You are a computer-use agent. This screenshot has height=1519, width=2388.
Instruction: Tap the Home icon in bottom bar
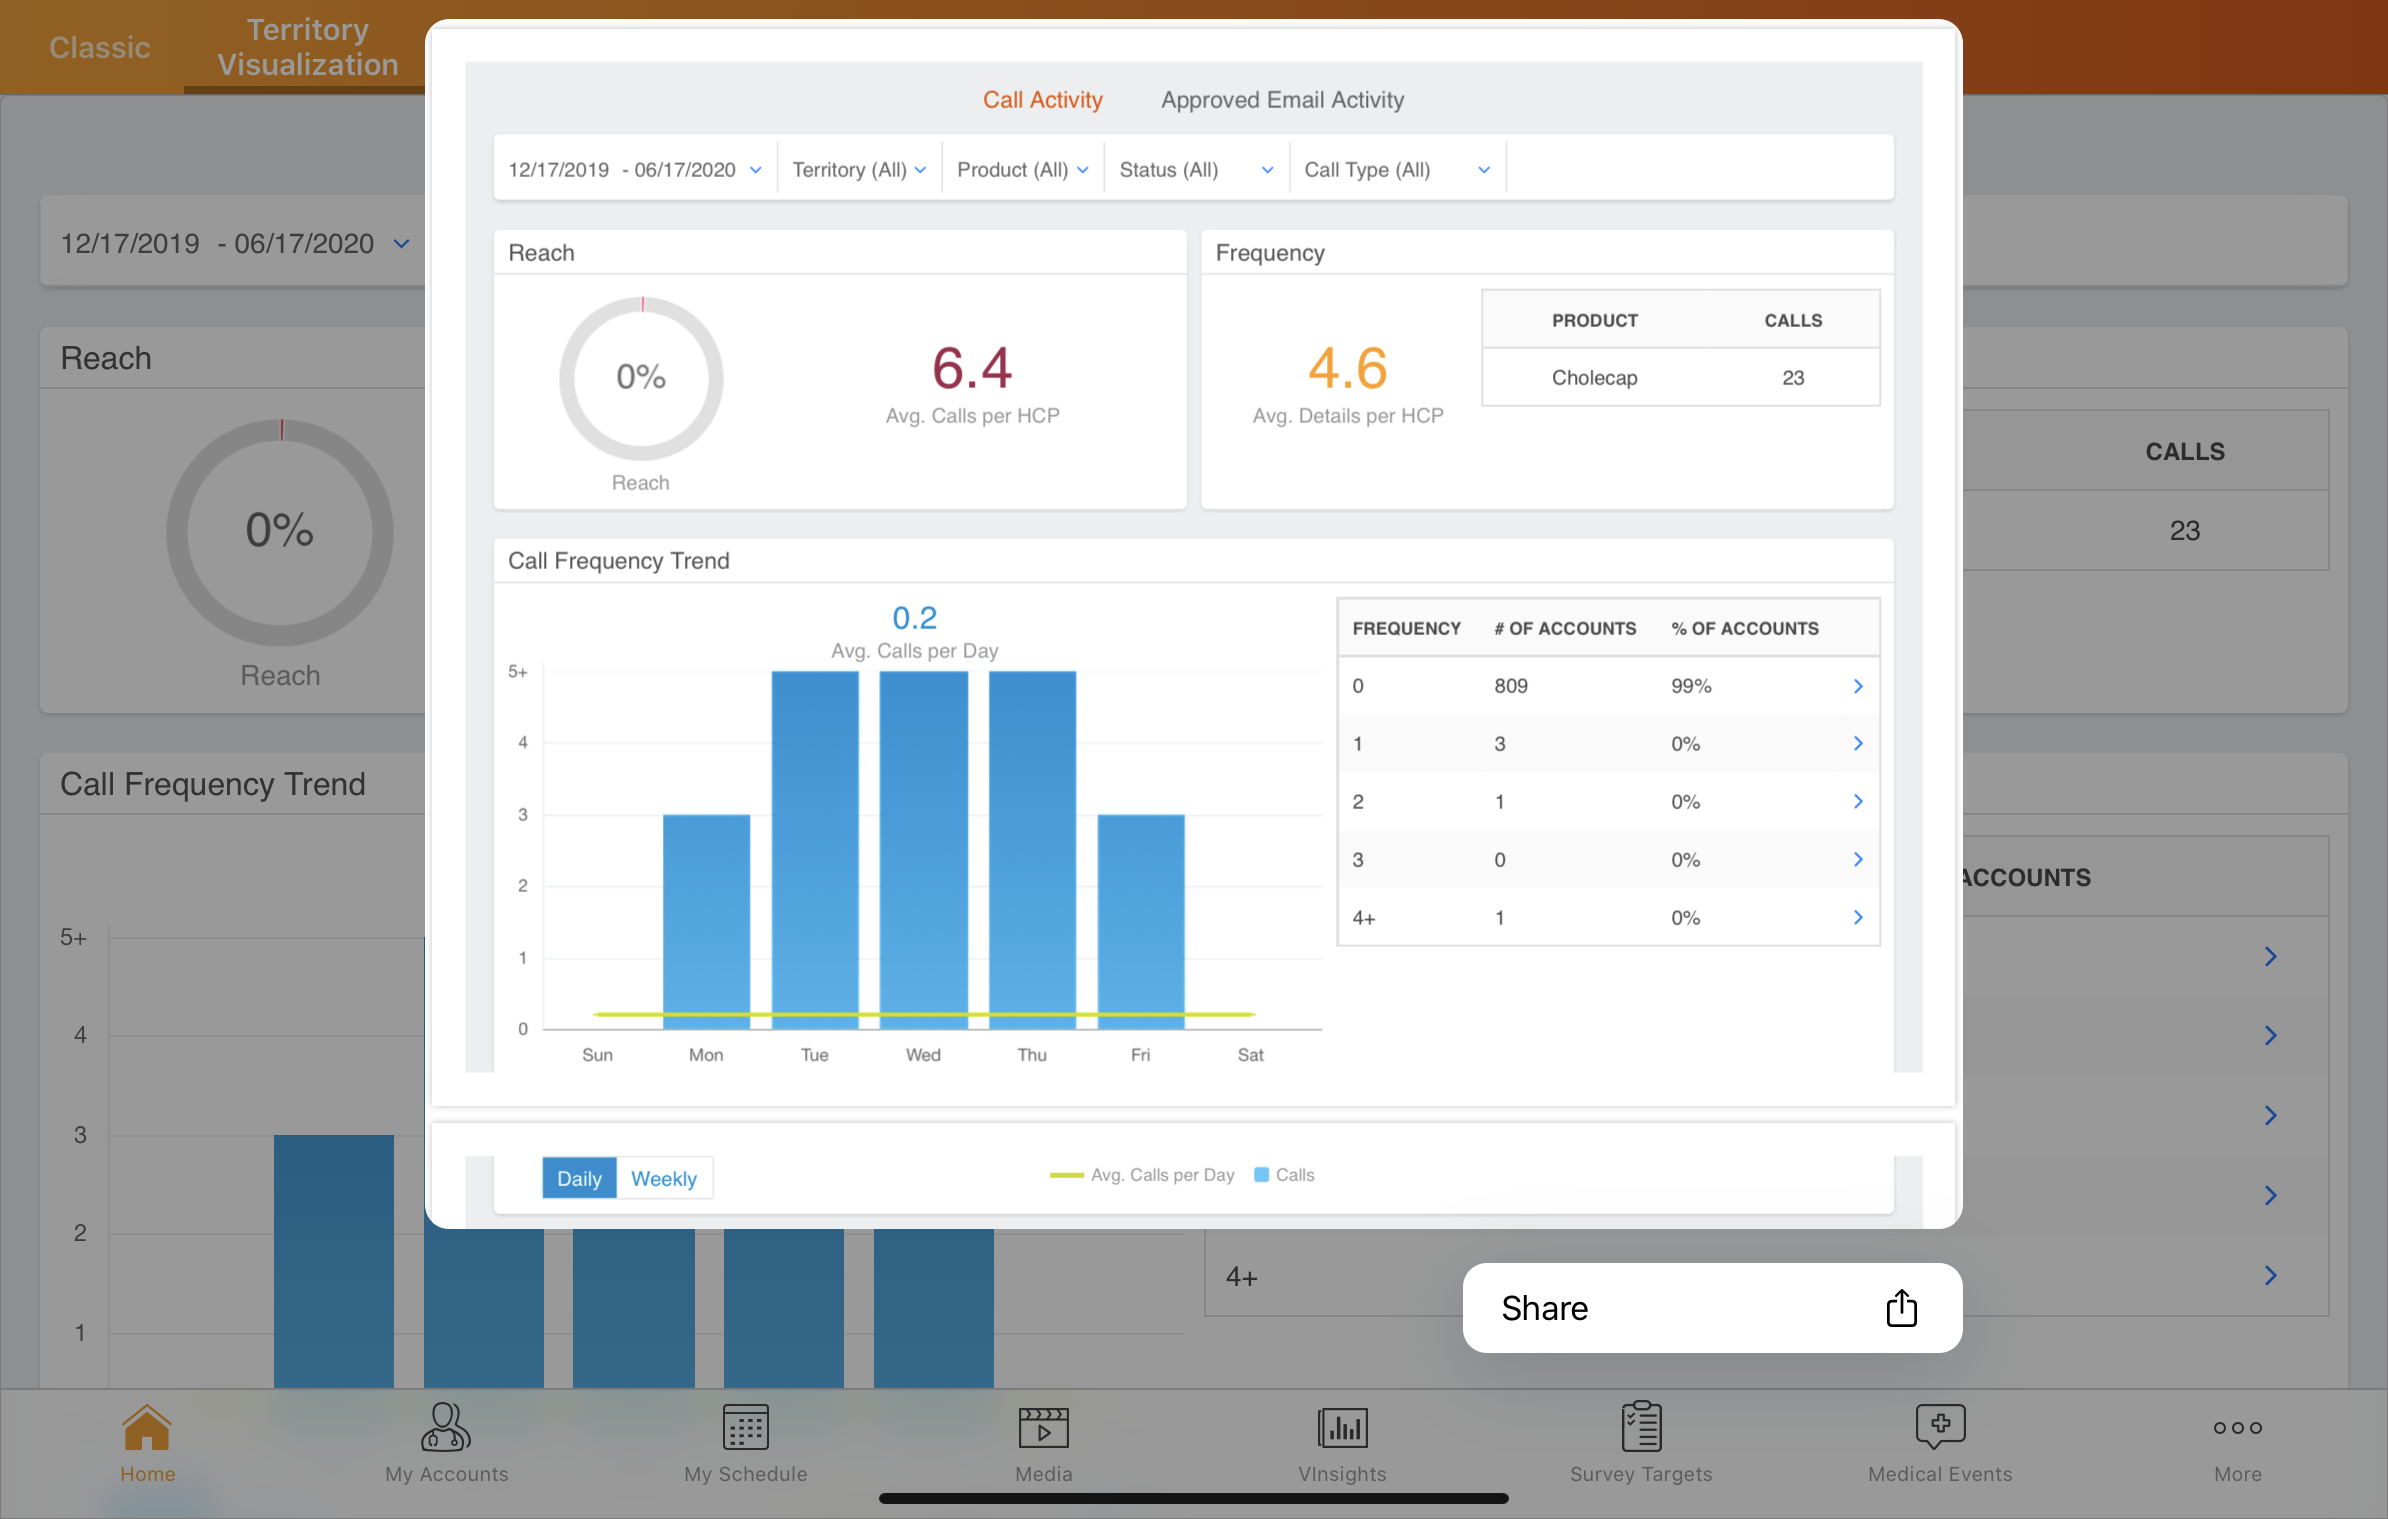(147, 1427)
